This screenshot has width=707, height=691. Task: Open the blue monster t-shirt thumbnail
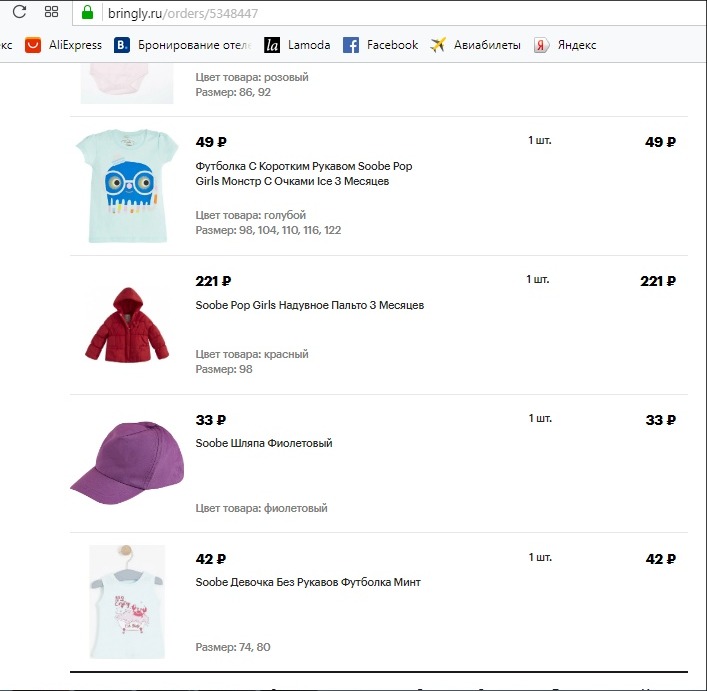click(126, 186)
